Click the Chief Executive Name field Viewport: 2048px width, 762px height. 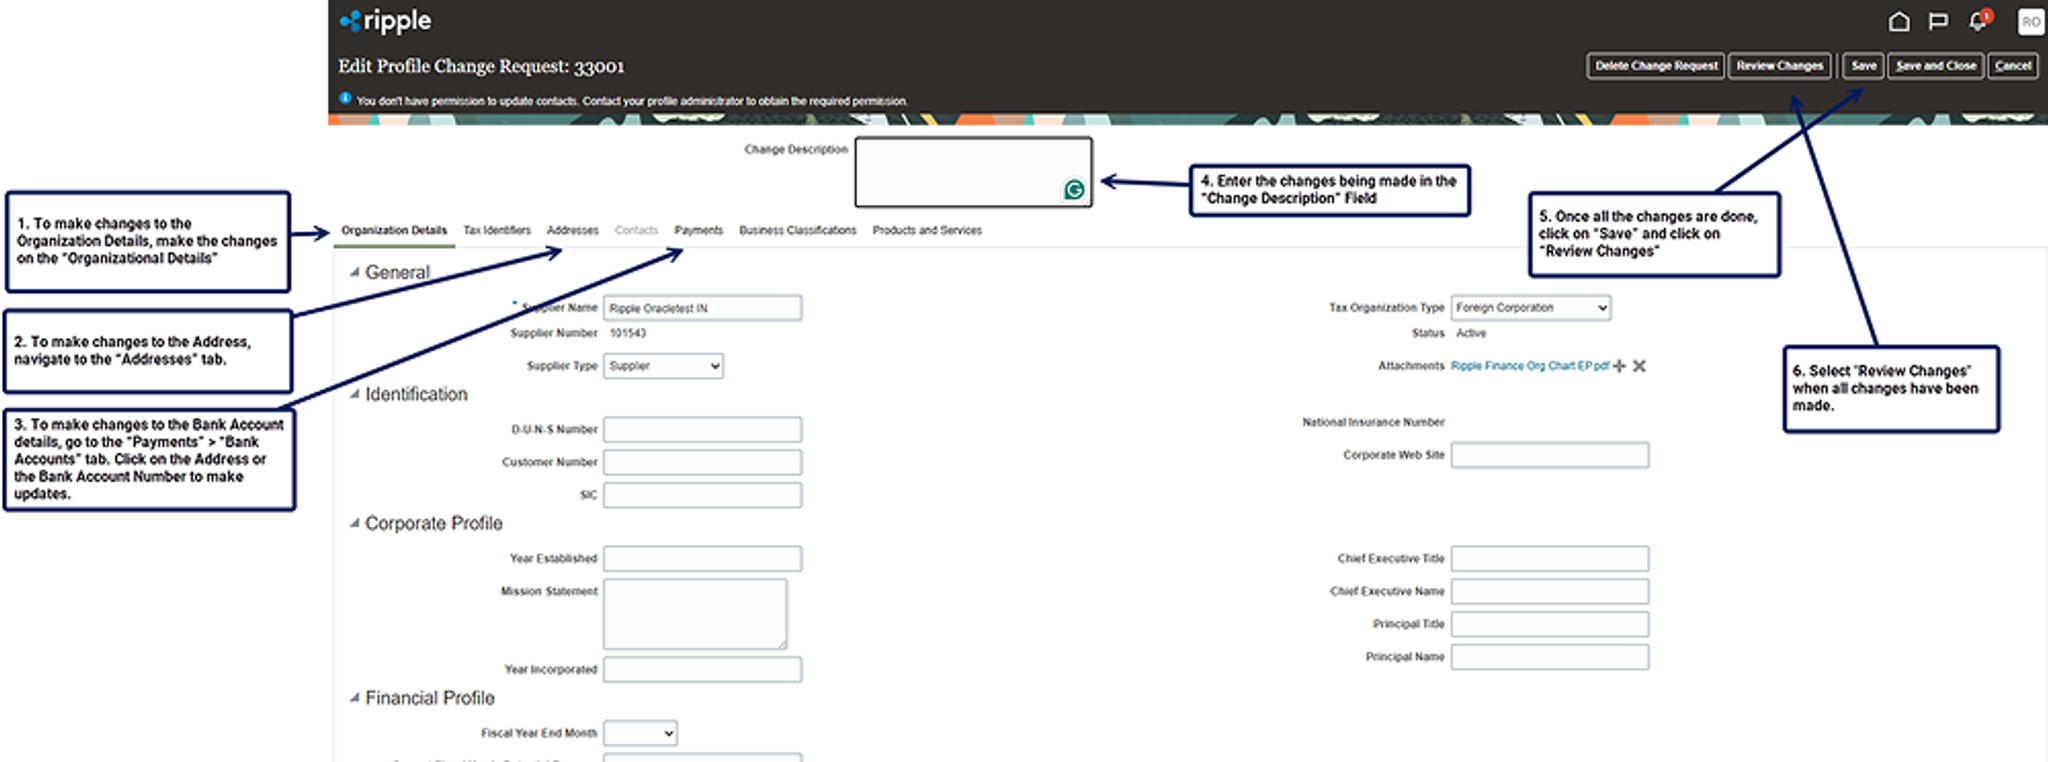(1550, 592)
